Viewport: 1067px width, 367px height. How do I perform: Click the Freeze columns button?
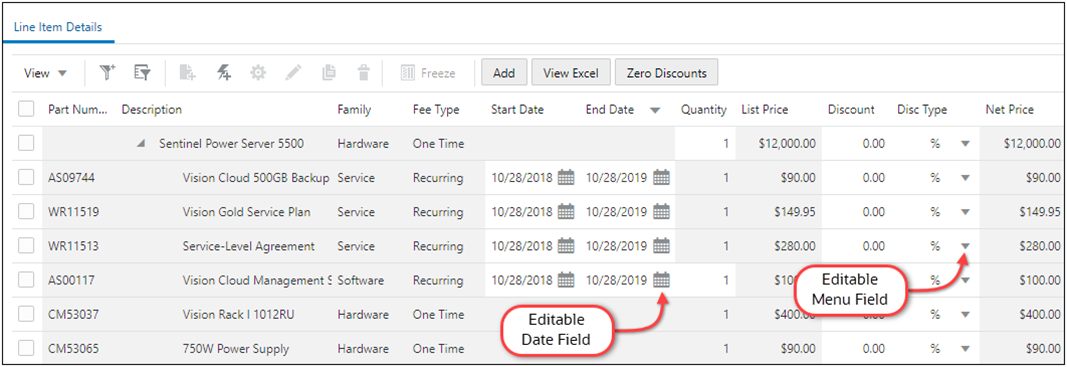(427, 73)
